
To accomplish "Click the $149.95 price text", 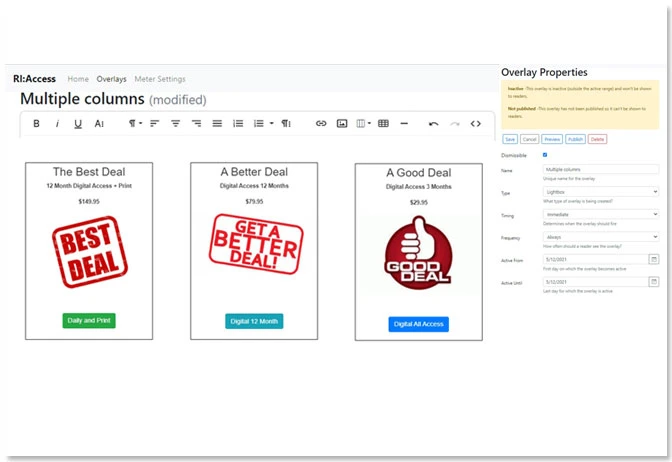I will [89, 201].
